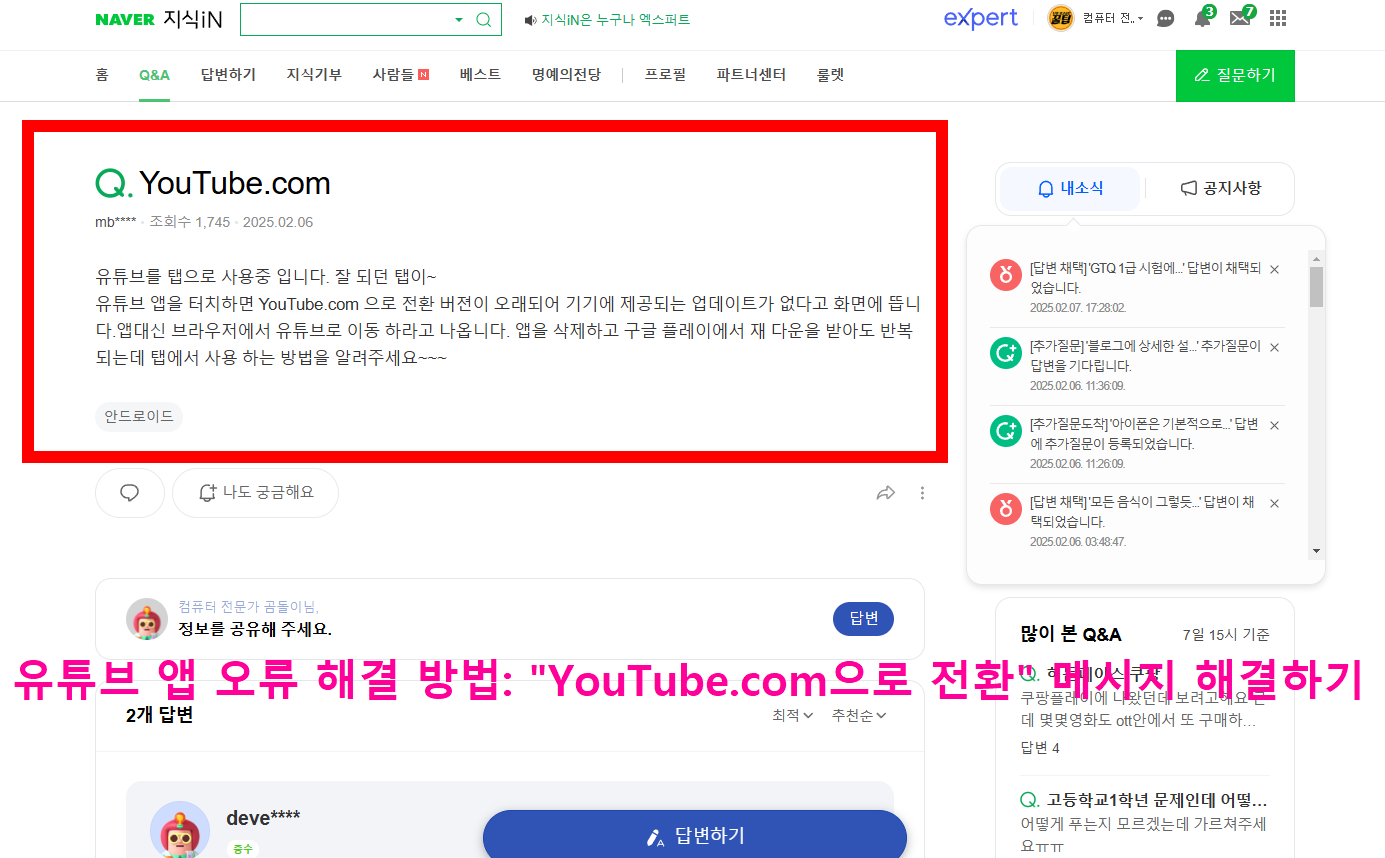This screenshot has width=1385, height=858.
Task: Click the green Q icon for 블로그 notification
Action: click(x=1005, y=353)
